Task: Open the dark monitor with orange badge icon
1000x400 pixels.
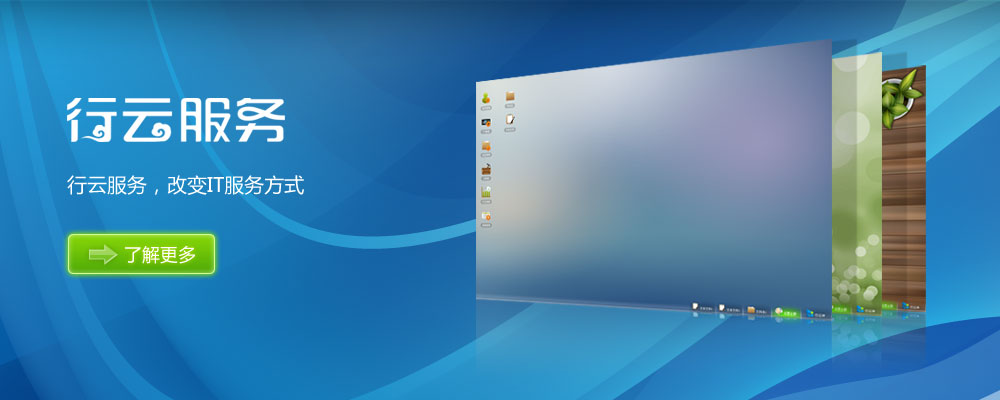Action: coord(485,122)
